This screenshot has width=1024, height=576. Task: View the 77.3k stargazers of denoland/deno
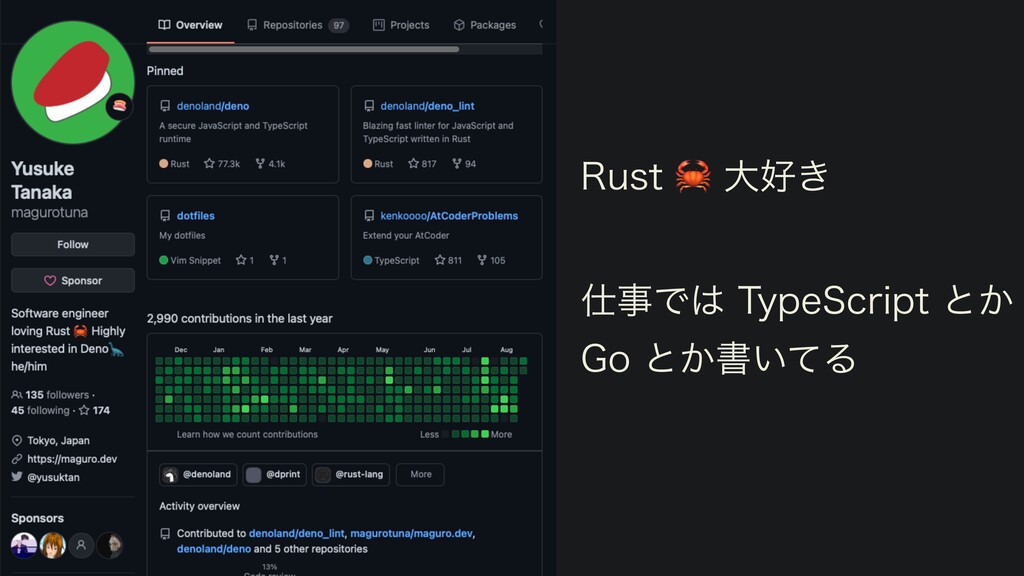point(222,164)
